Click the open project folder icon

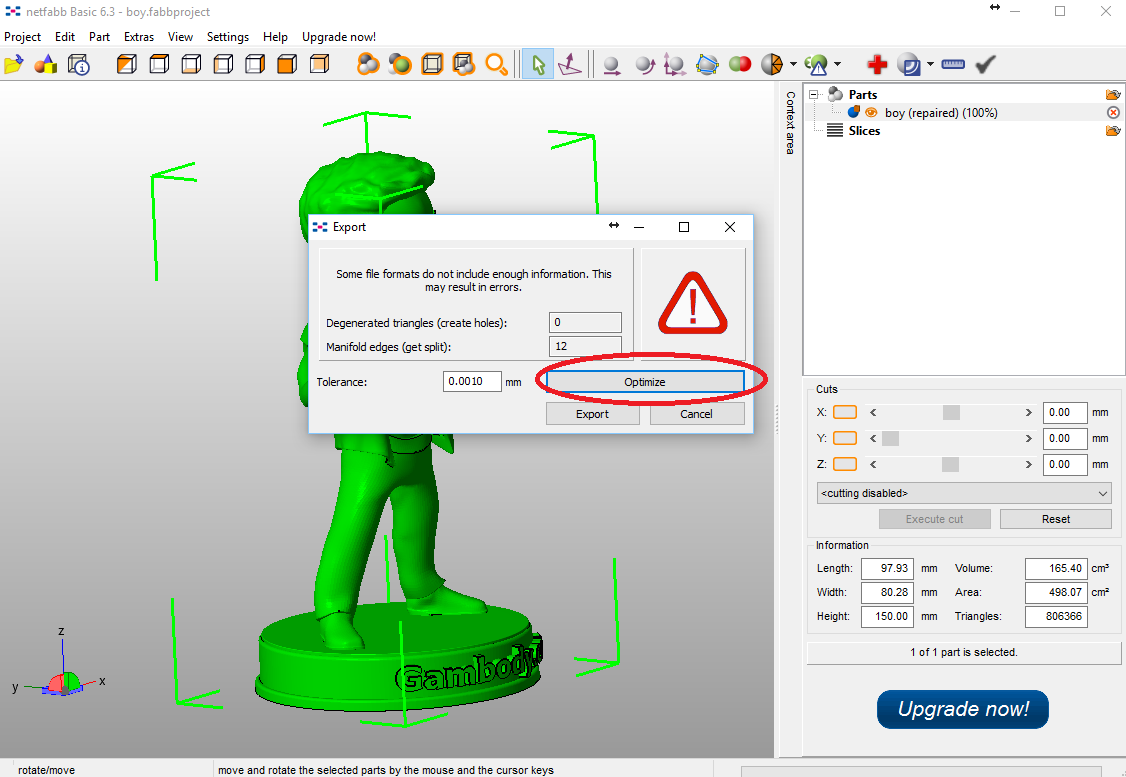coord(13,65)
